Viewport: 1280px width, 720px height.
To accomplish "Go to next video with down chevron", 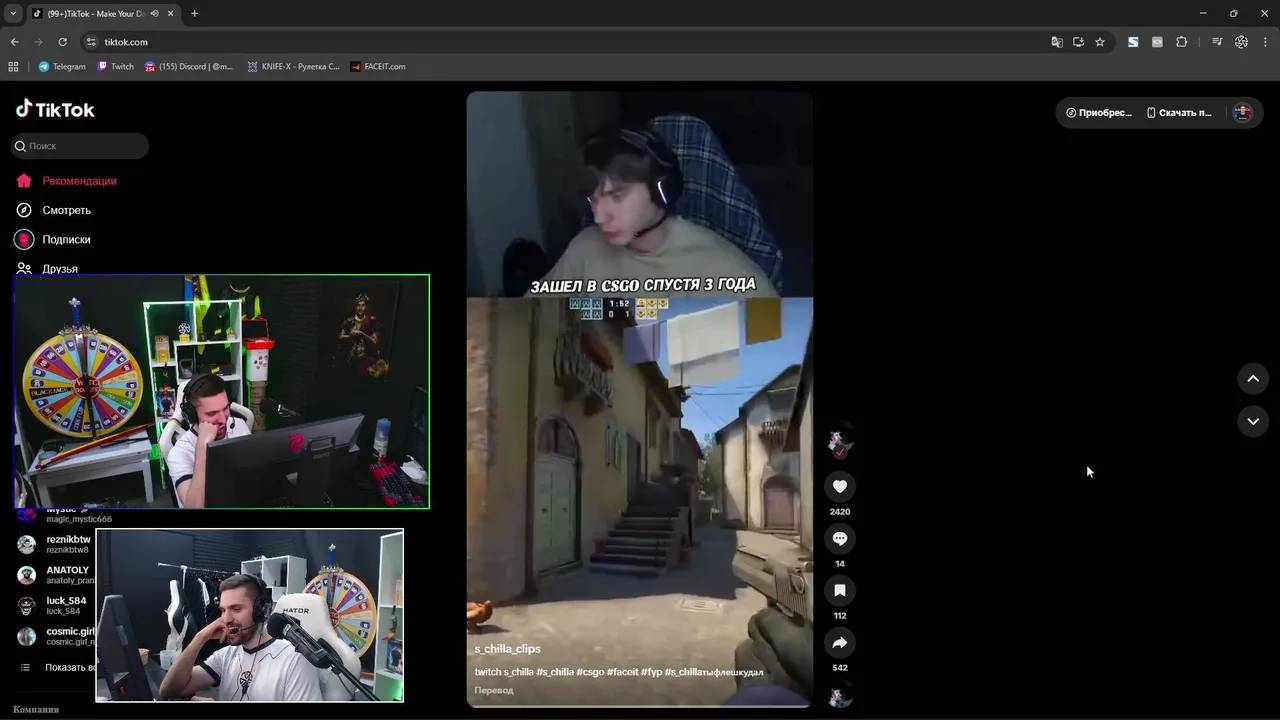I will point(1253,422).
